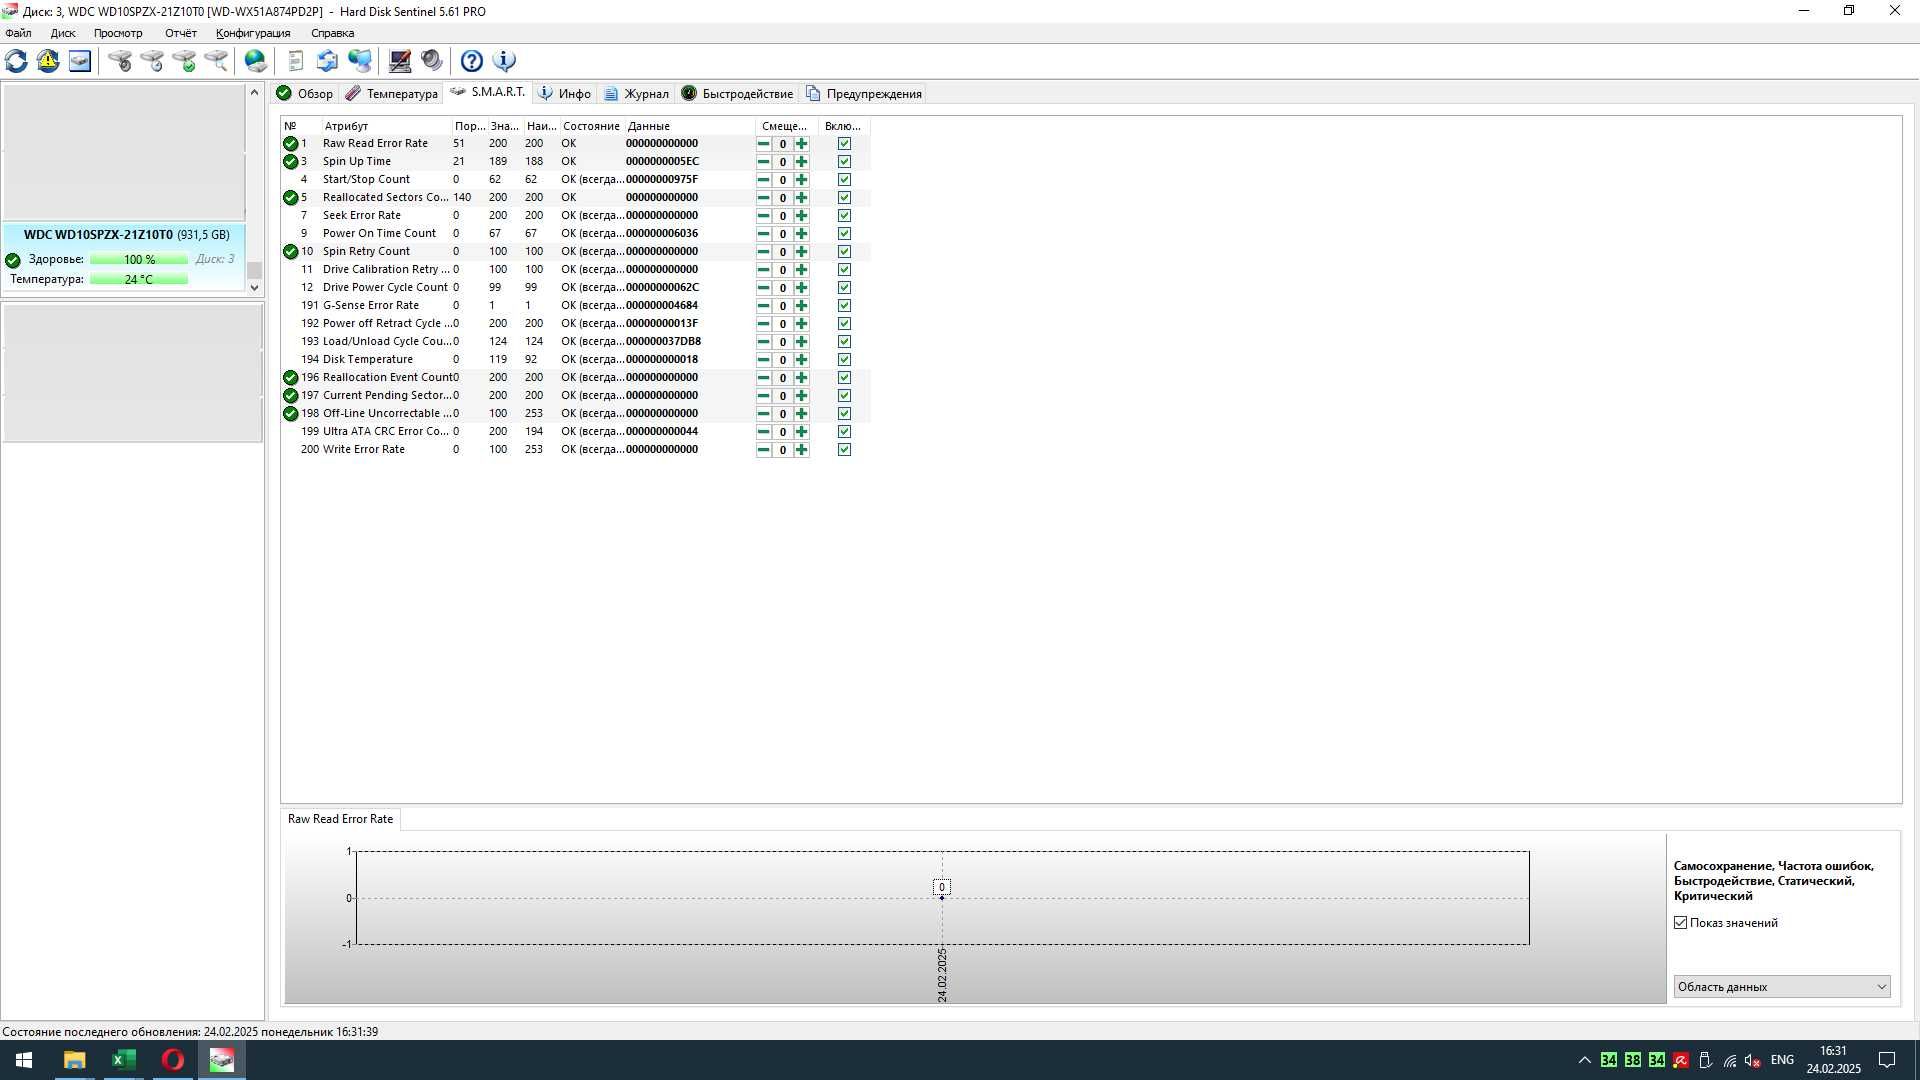1920x1080 pixels.
Task: Click the send report arrows icon
Action: tap(327, 61)
